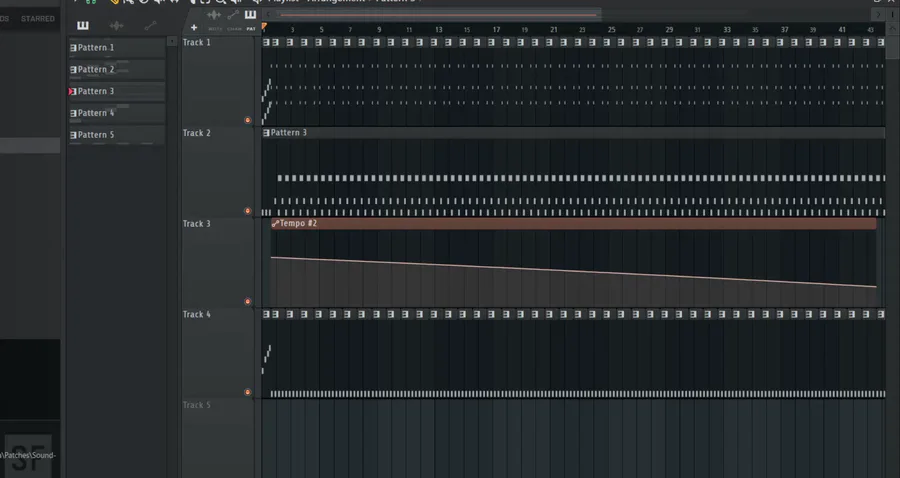Jump to bar 13 on the timeline ruler

point(439,29)
